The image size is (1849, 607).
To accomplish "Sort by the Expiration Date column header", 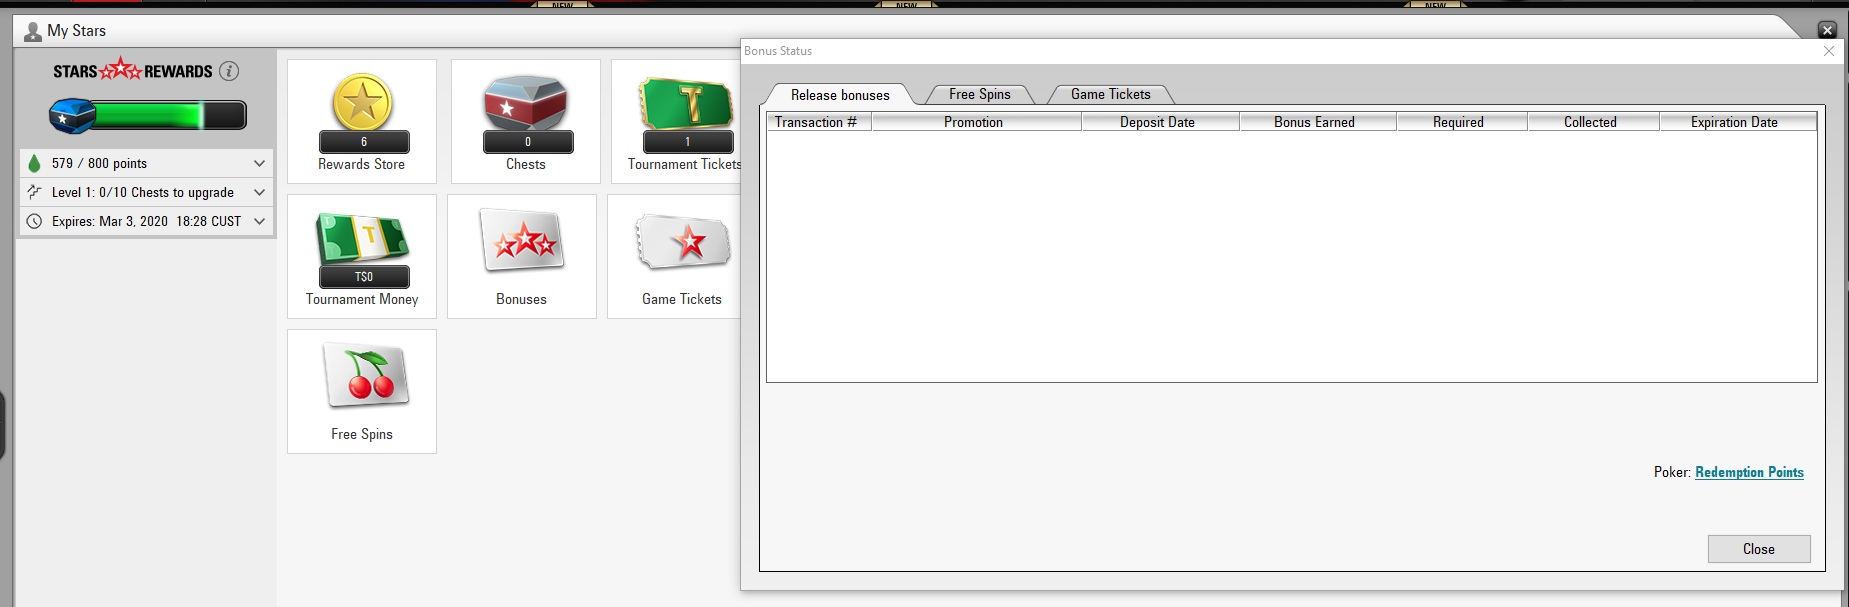I will point(1734,122).
